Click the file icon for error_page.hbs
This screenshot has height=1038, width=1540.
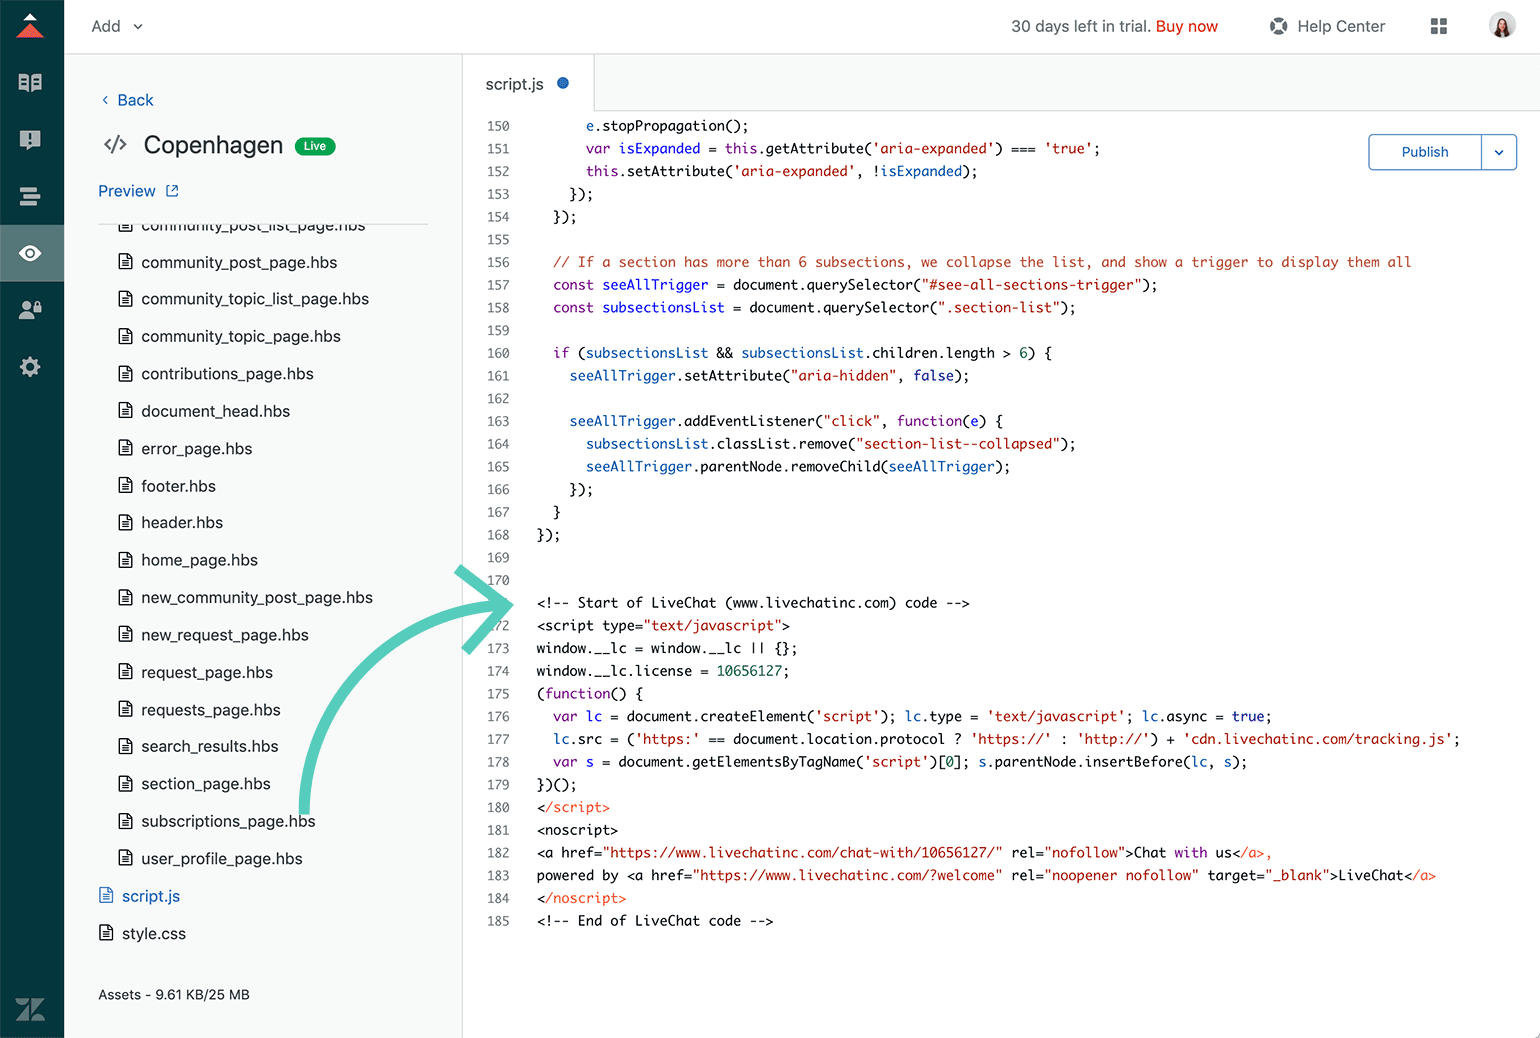coord(125,449)
